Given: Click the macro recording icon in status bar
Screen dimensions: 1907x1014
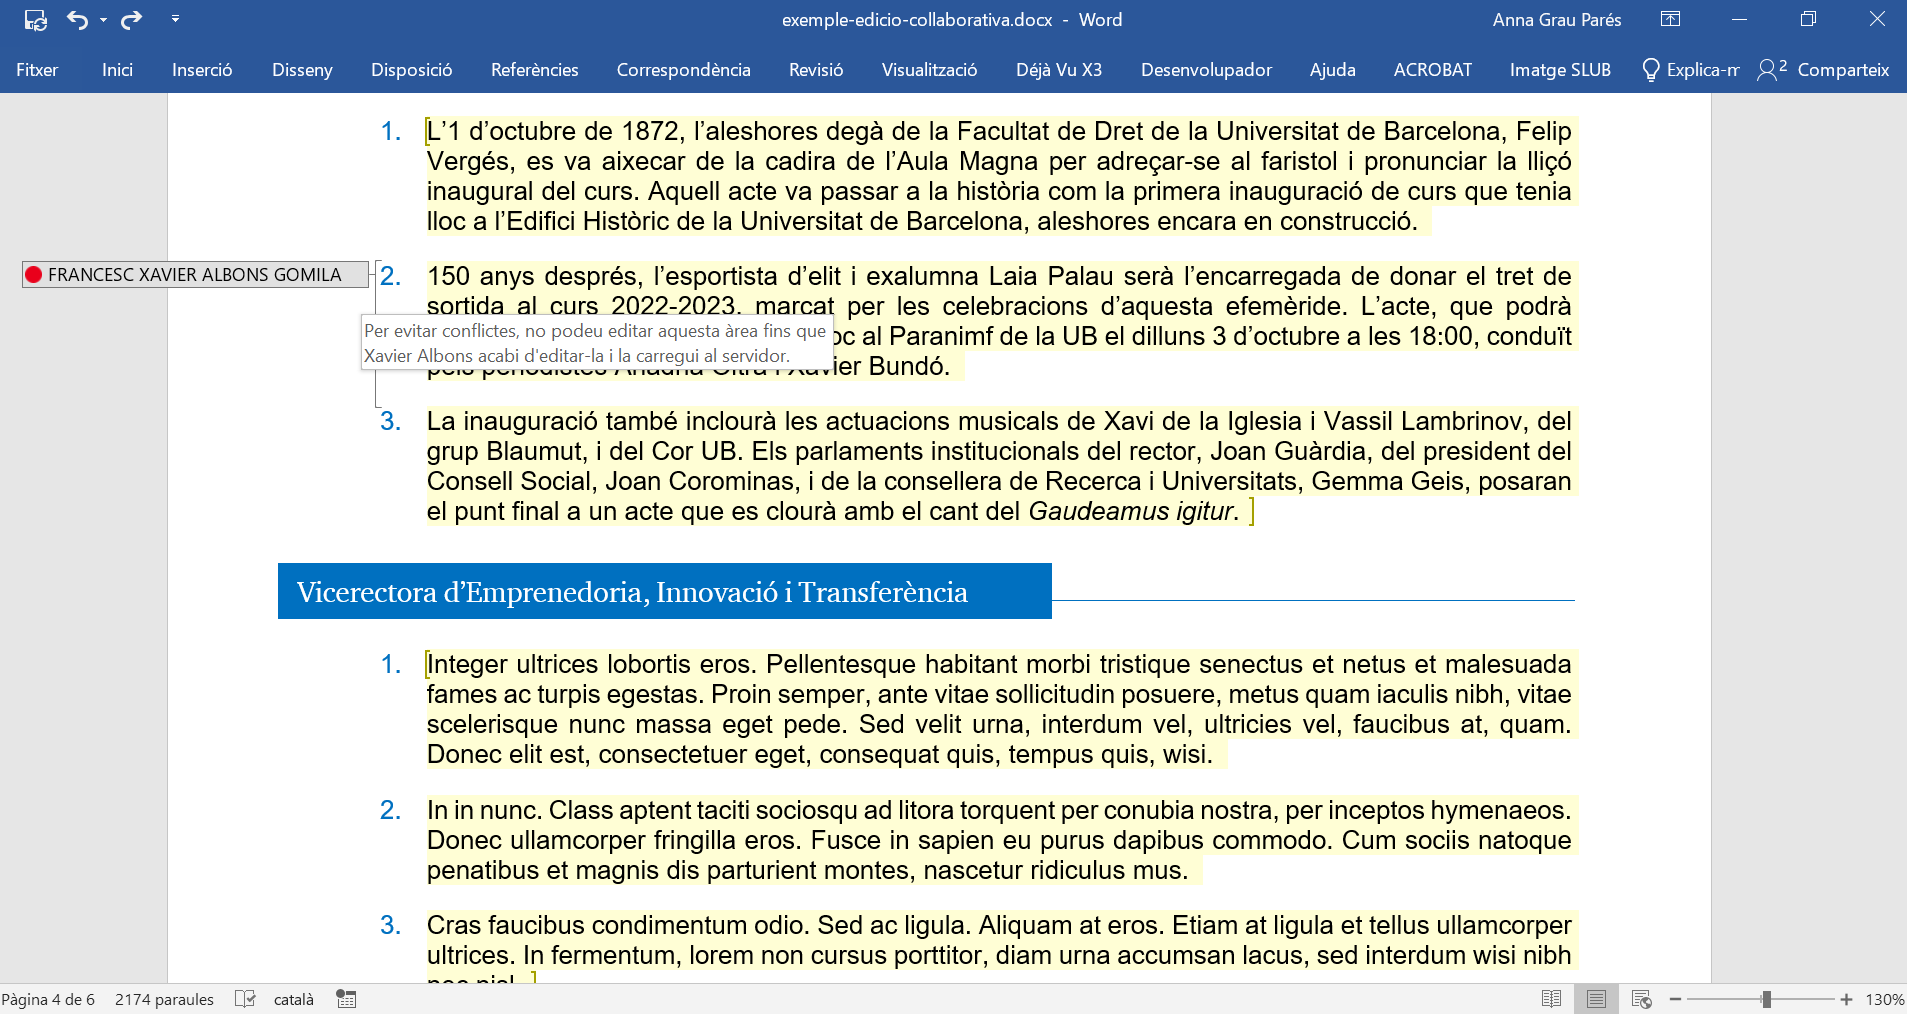Looking at the screenshot, I should (x=346, y=999).
